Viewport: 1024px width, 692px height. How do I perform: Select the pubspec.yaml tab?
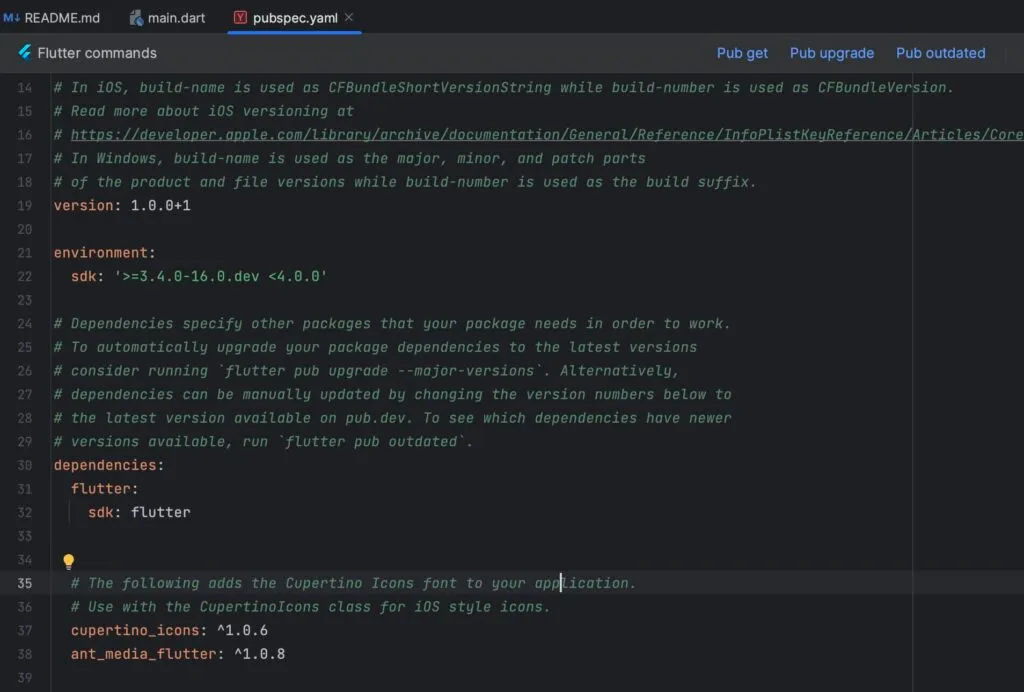pos(295,18)
